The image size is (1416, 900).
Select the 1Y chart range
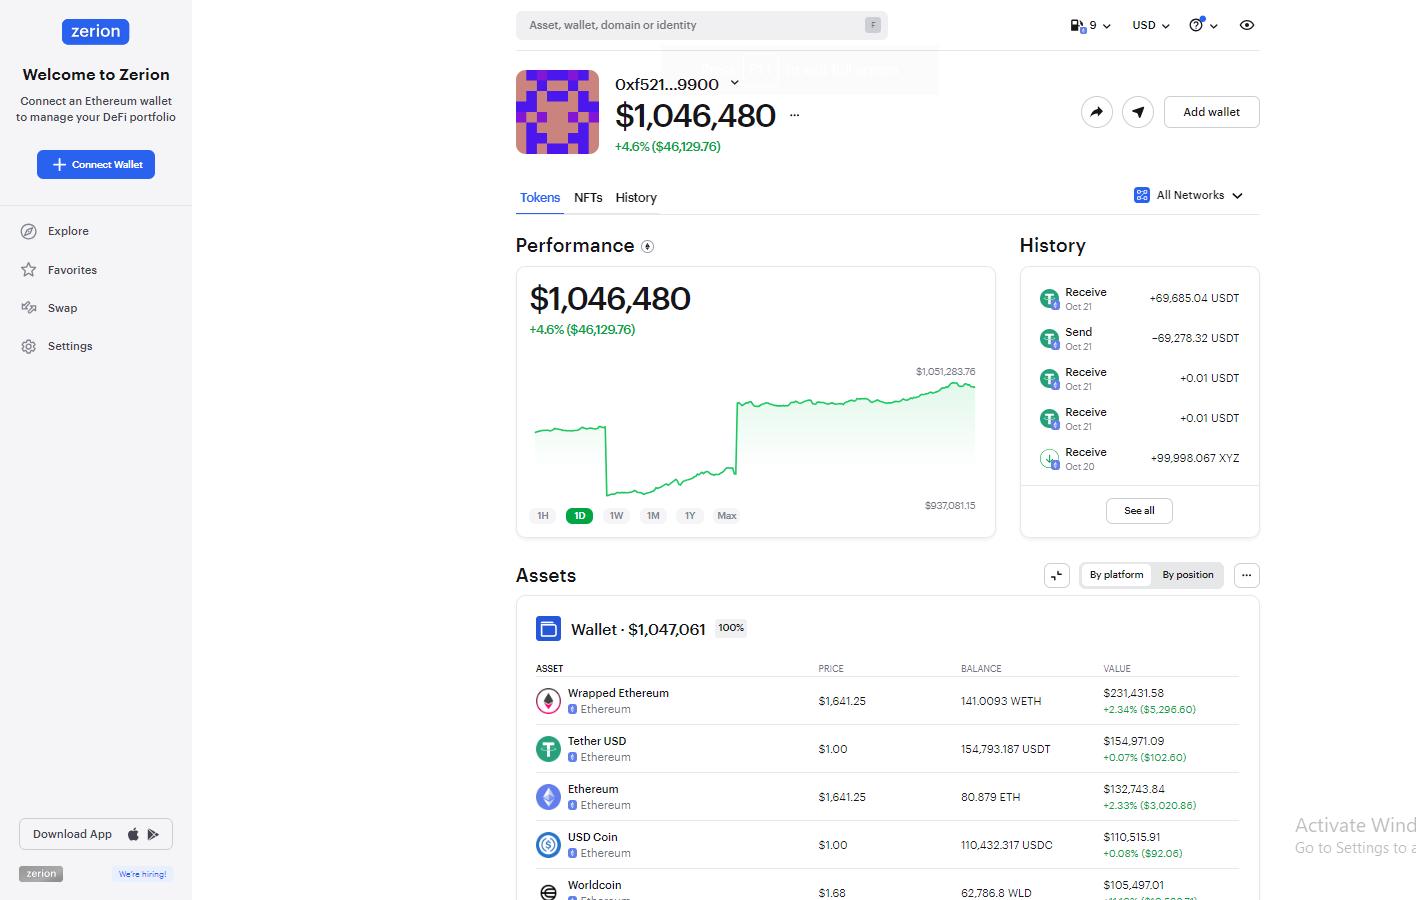(690, 516)
